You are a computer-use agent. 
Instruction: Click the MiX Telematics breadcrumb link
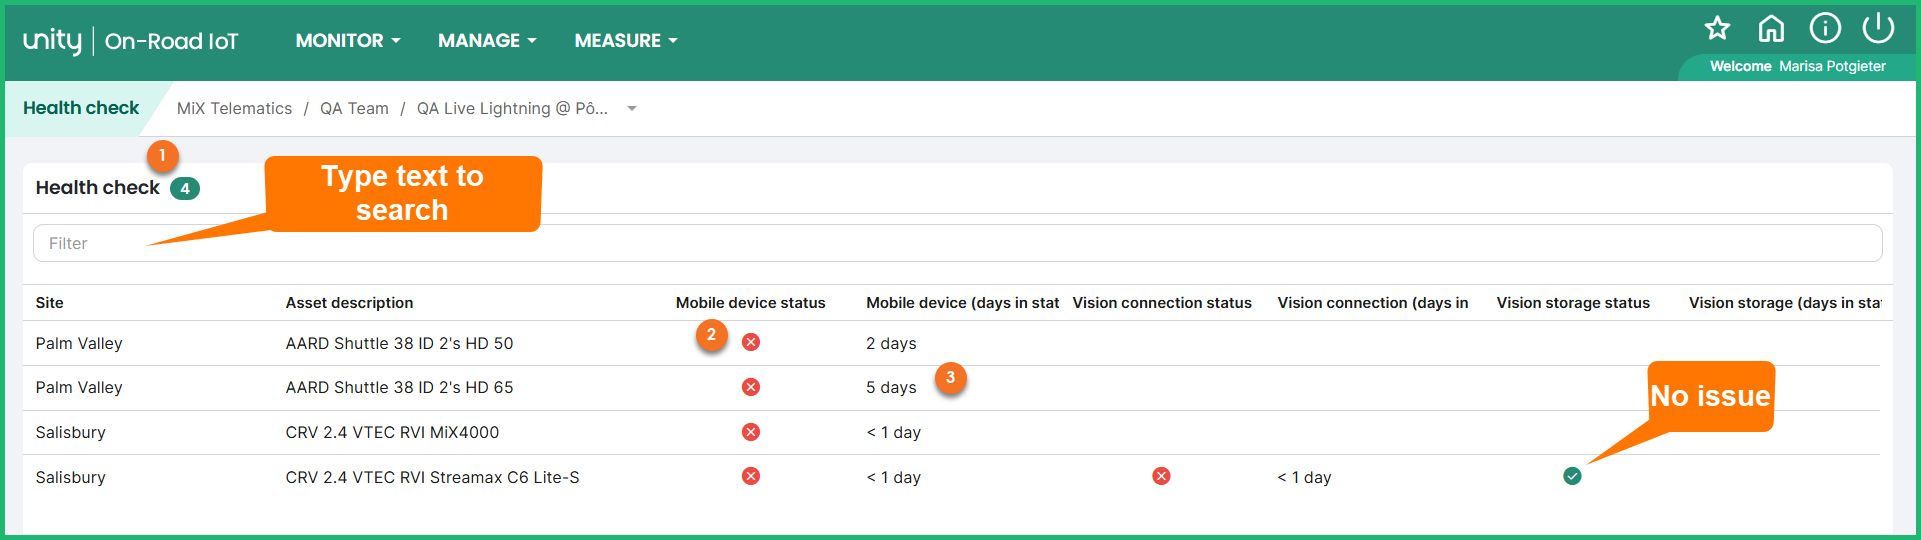tap(234, 109)
